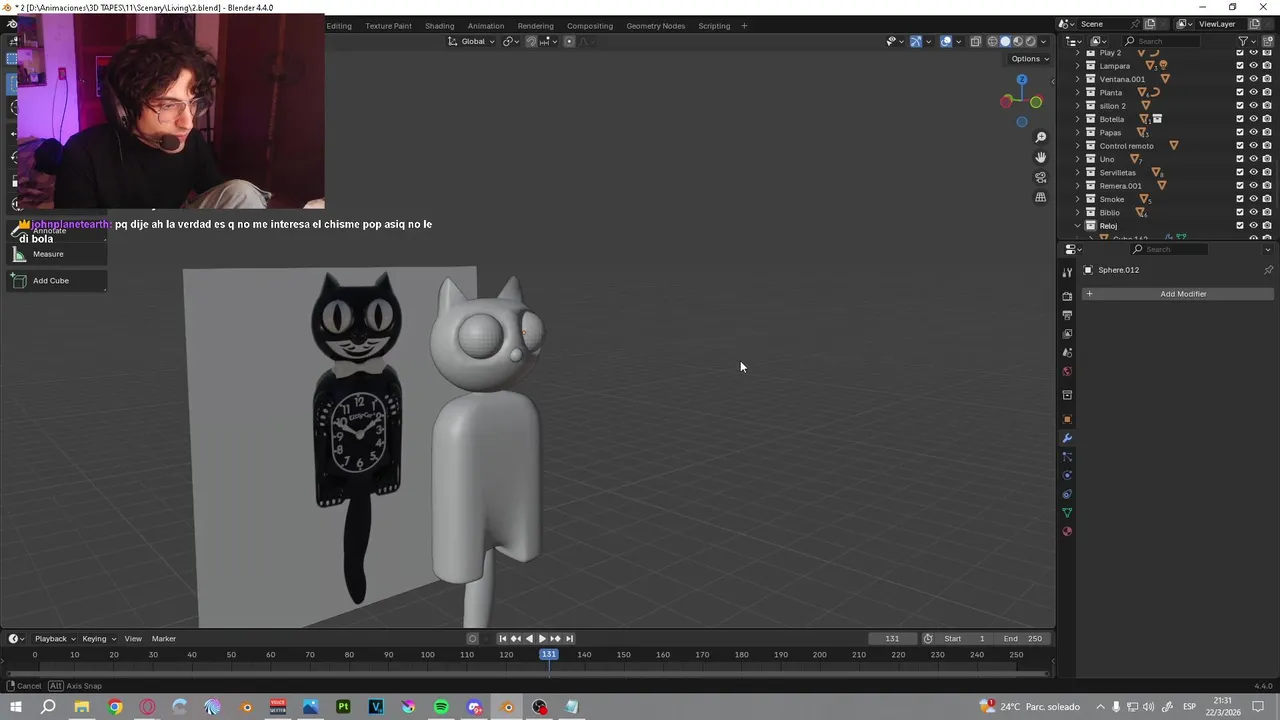Open snapping options dropdown
Image resolution: width=1280 pixels, height=720 pixels.
click(549, 41)
